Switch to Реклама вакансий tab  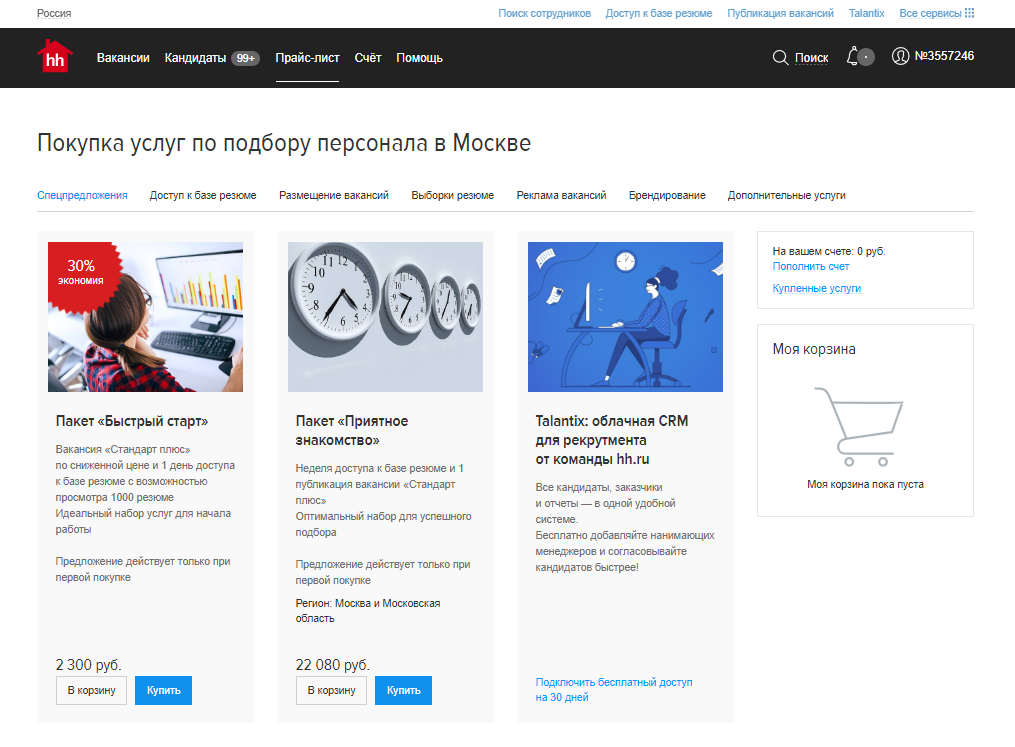pos(561,195)
